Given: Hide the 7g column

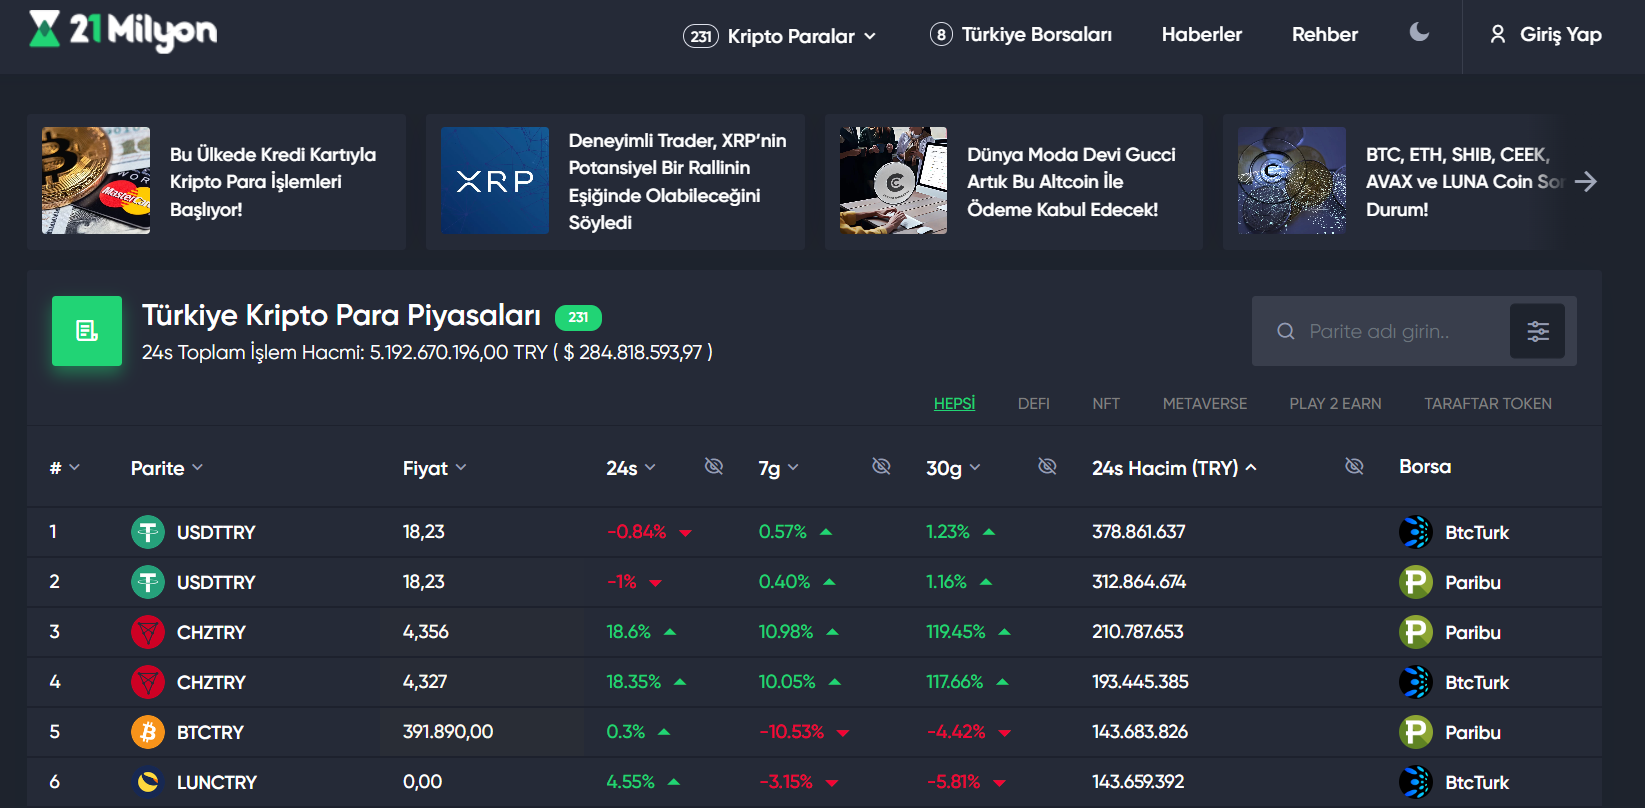Looking at the screenshot, I should (x=881, y=466).
